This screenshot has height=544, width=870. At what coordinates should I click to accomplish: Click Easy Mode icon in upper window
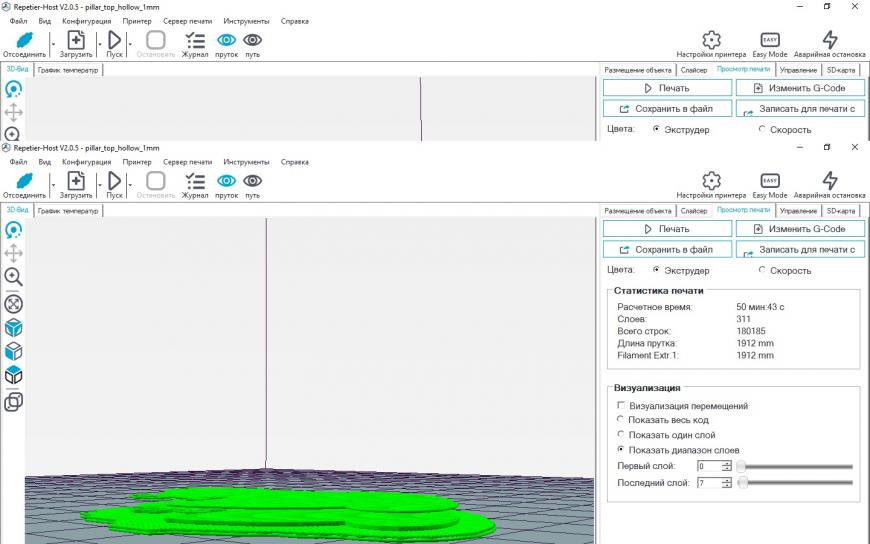(x=770, y=39)
